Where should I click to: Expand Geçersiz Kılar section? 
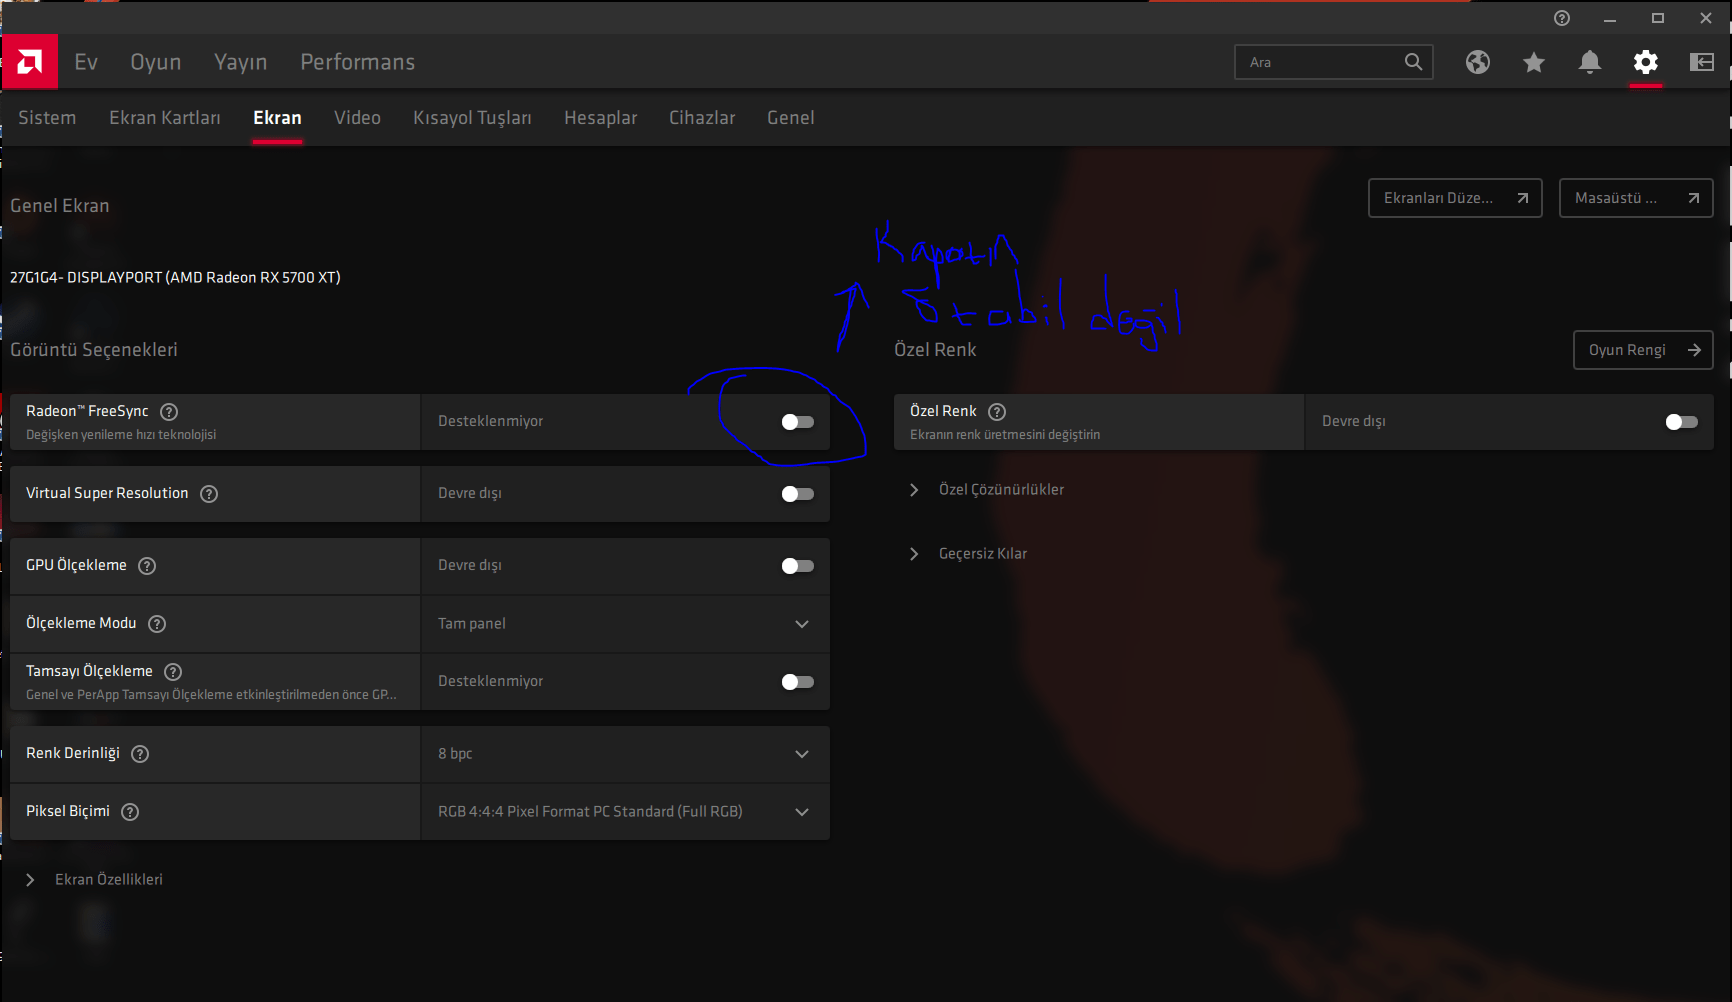pyautogui.click(x=968, y=554)
